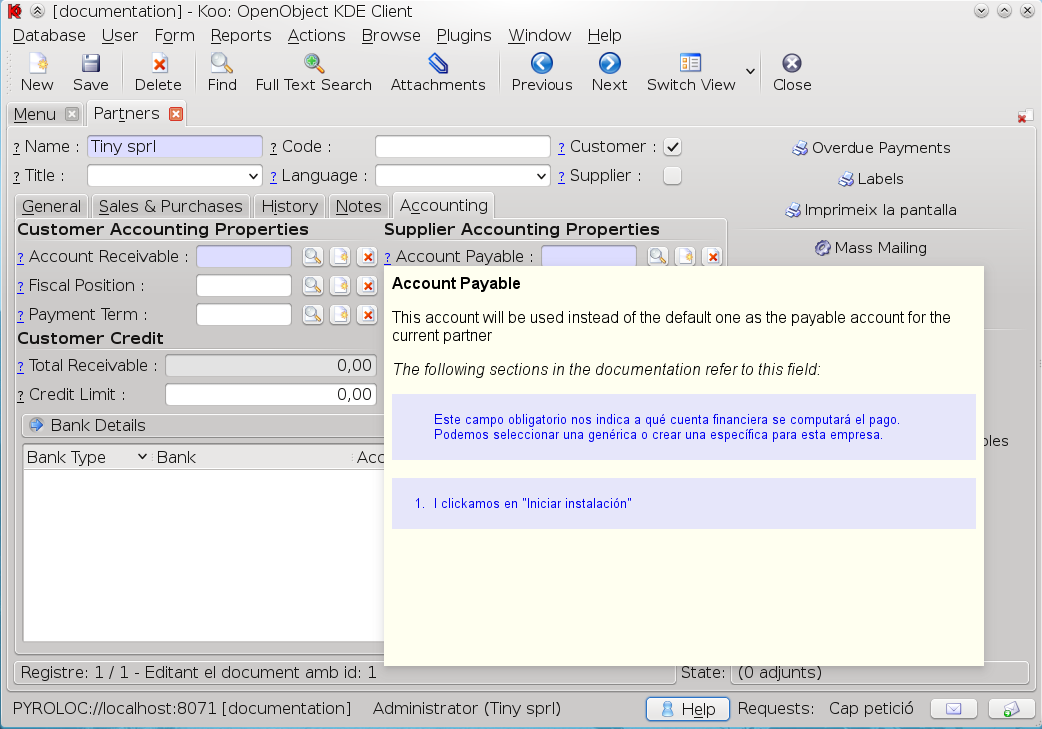Open the 'Este campo obligatorio' documentation link

(667, 427)
